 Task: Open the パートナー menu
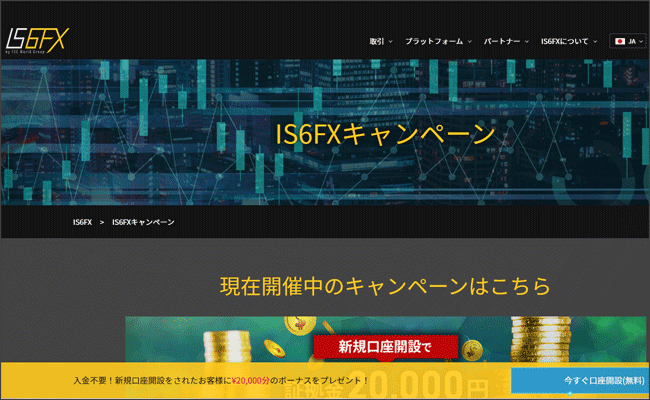tap(506, 41)
